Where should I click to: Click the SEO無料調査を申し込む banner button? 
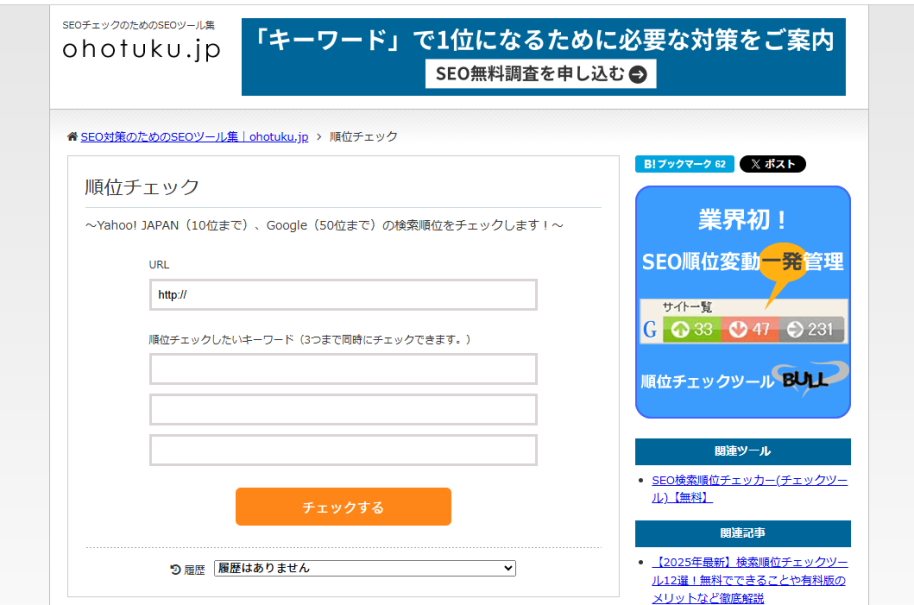click(x=541, y=73)
